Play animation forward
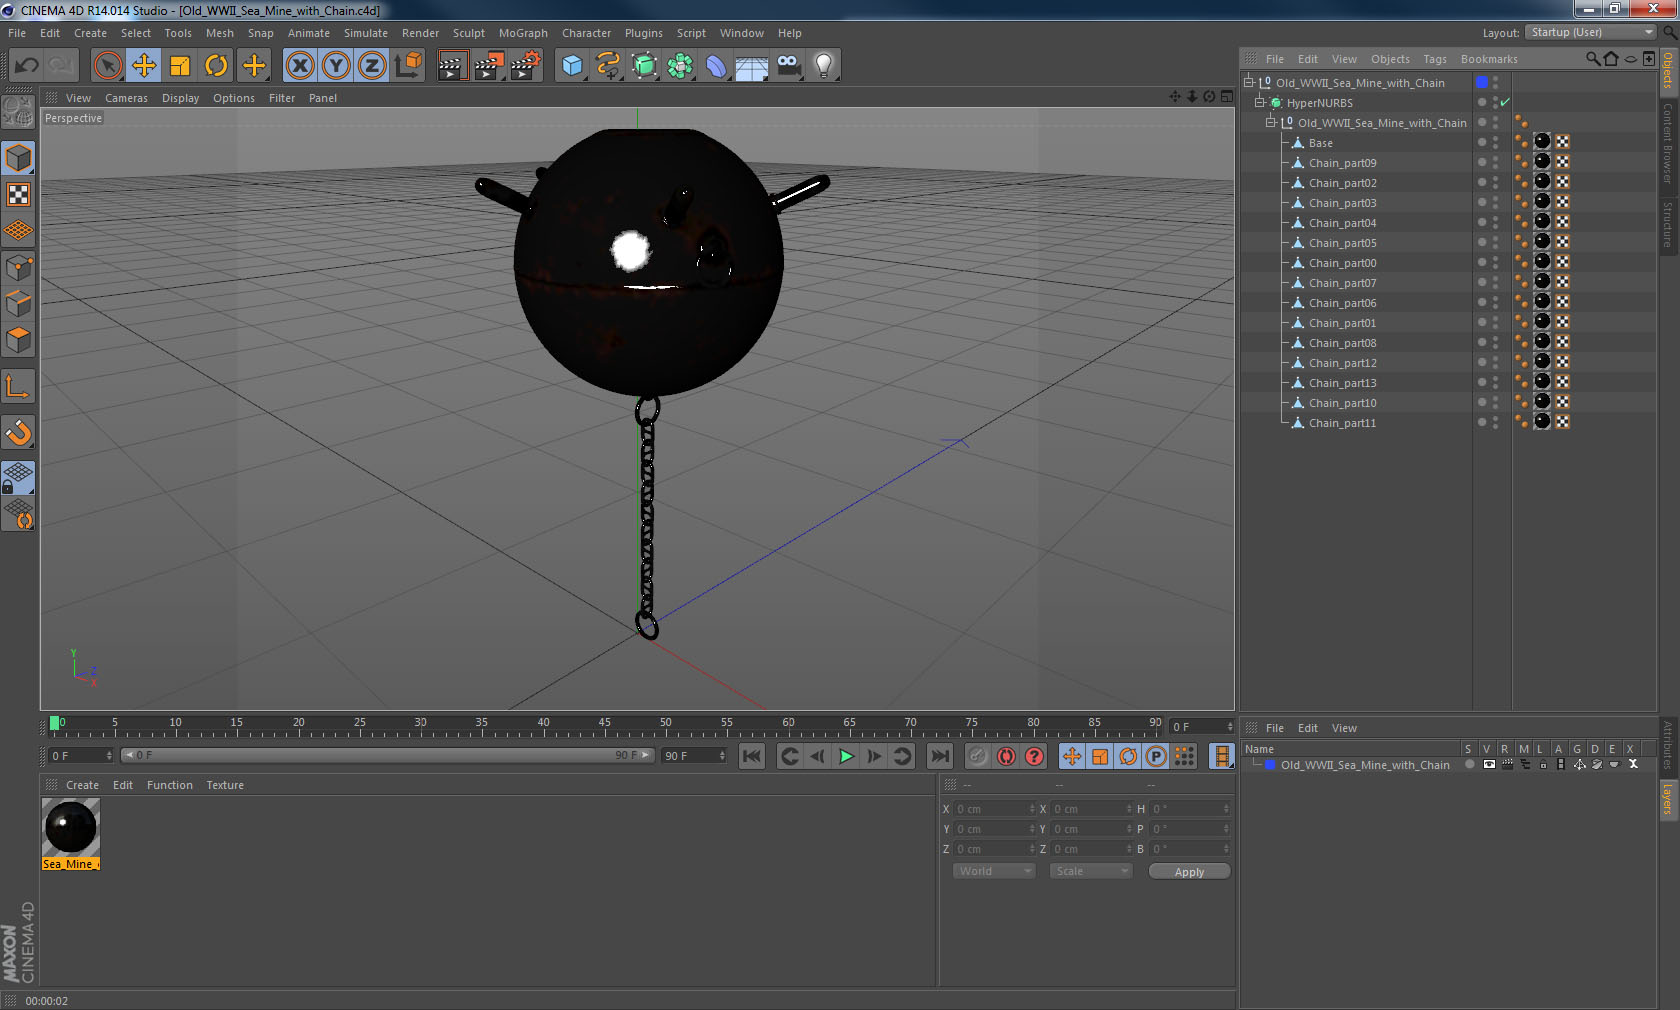This screenshot has width=1680, height=1010. (x=846, y=756)
